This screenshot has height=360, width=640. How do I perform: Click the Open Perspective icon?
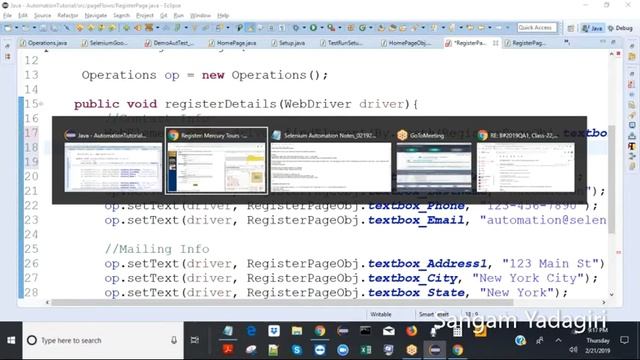point(571,28)
